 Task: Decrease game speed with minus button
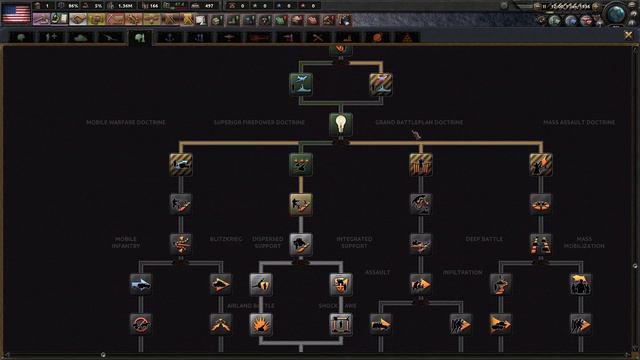[538, 6]
